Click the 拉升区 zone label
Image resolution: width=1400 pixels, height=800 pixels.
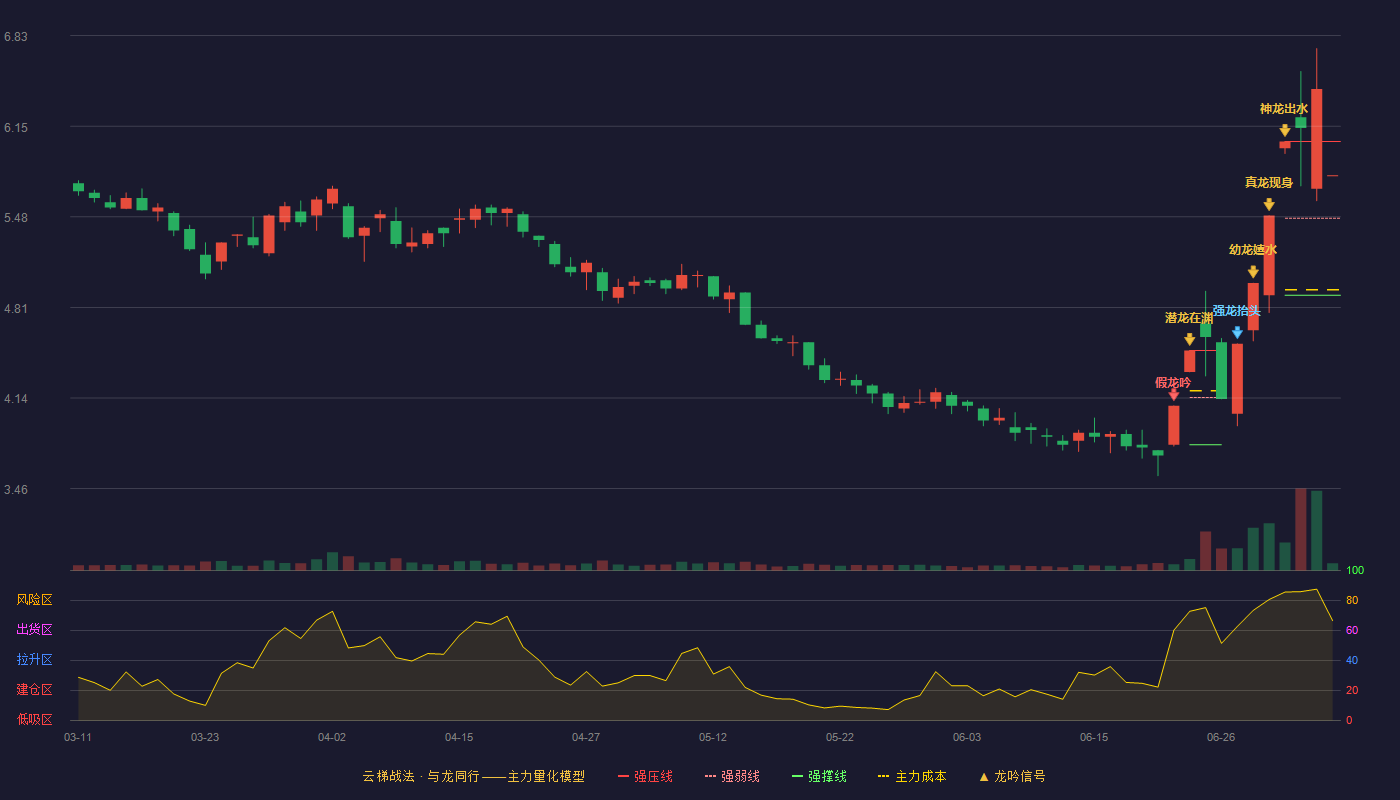[x=34, y=660]
